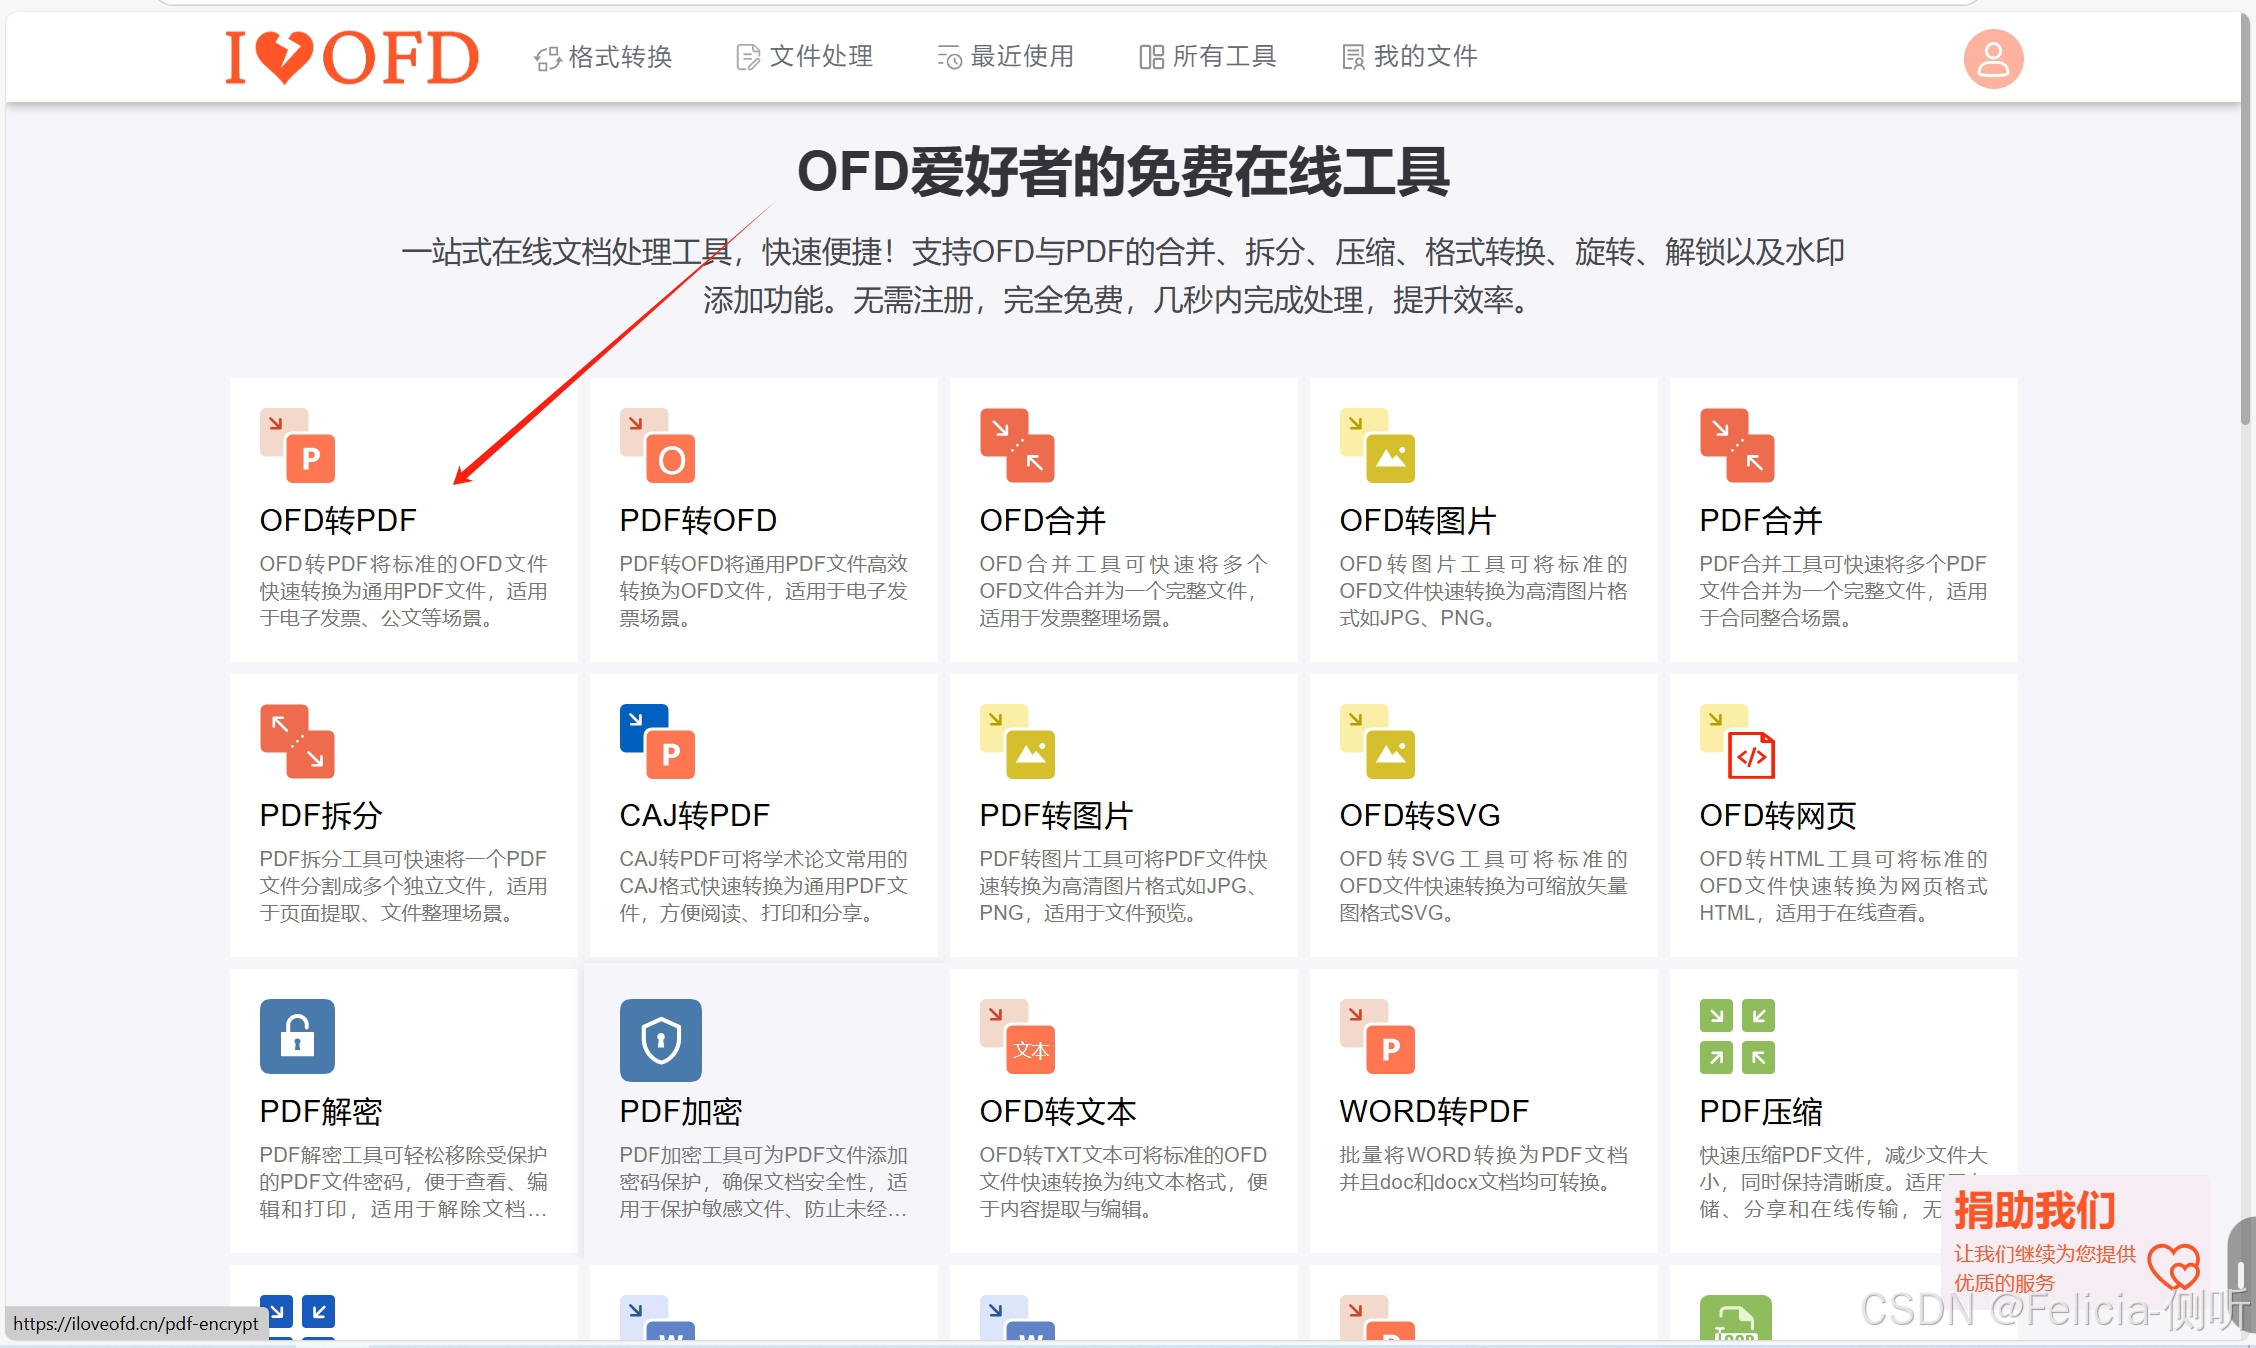Open the WORD转PDF tool title

(1434, 1111)
